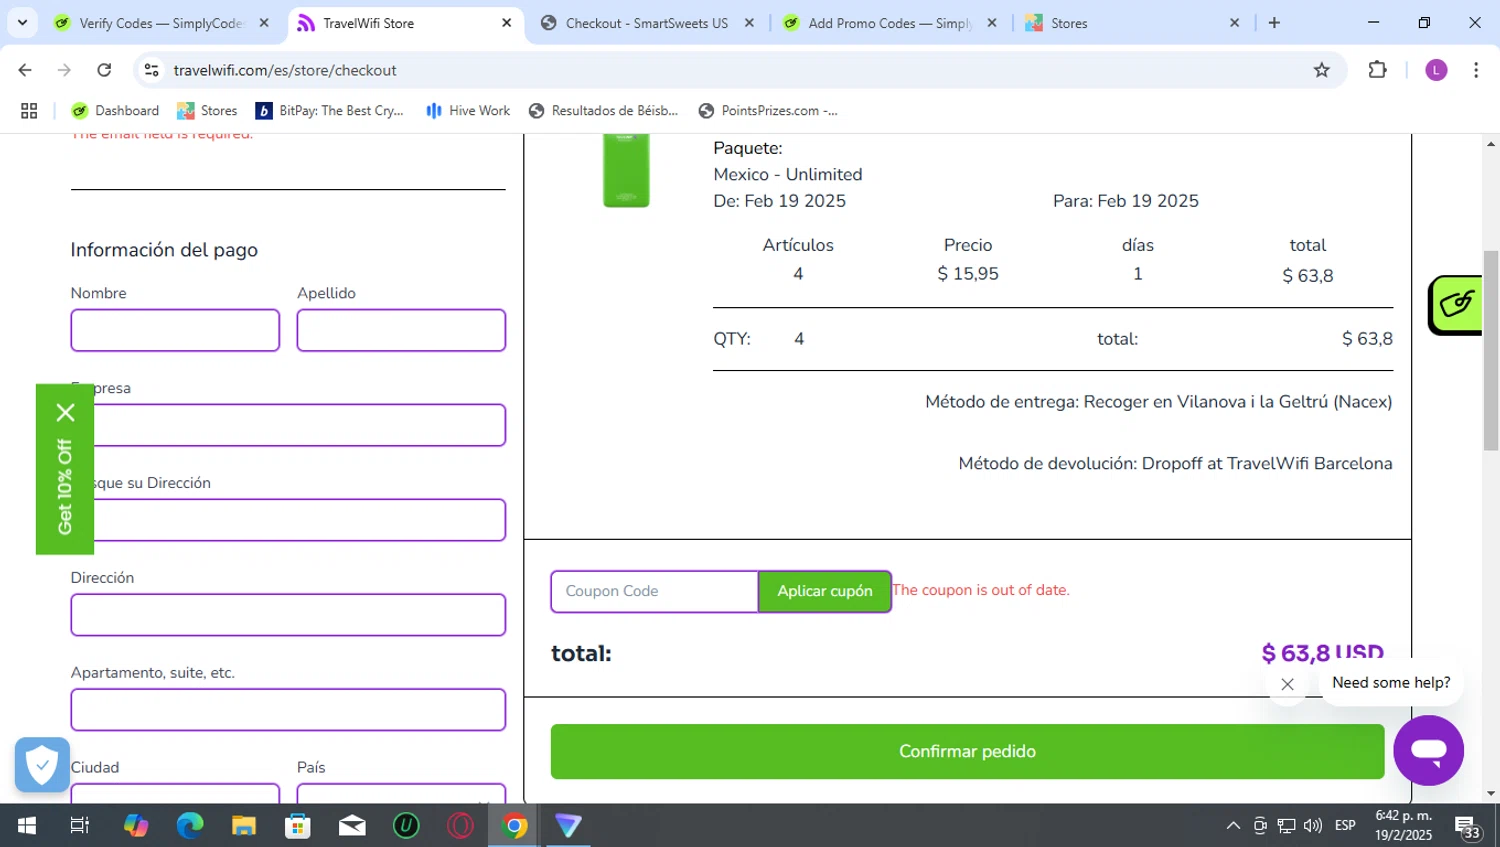Click the address bar URL travelwifi.com
The image size is (1500, 847).
(x=285, y=70)
